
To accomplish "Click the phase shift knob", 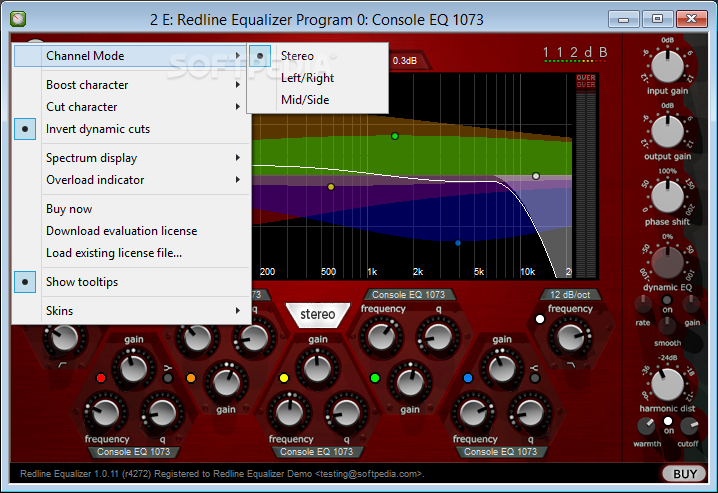I will pos(667,197).
